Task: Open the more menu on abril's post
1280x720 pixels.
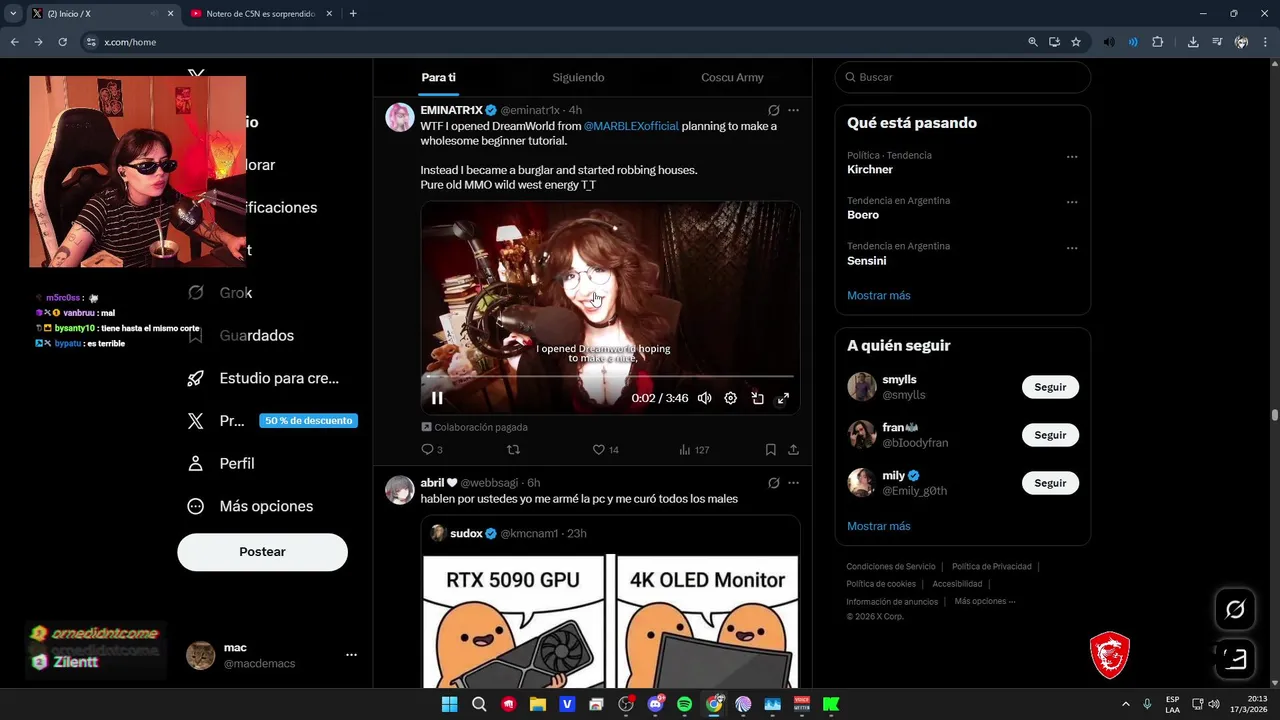Action: 793,483
